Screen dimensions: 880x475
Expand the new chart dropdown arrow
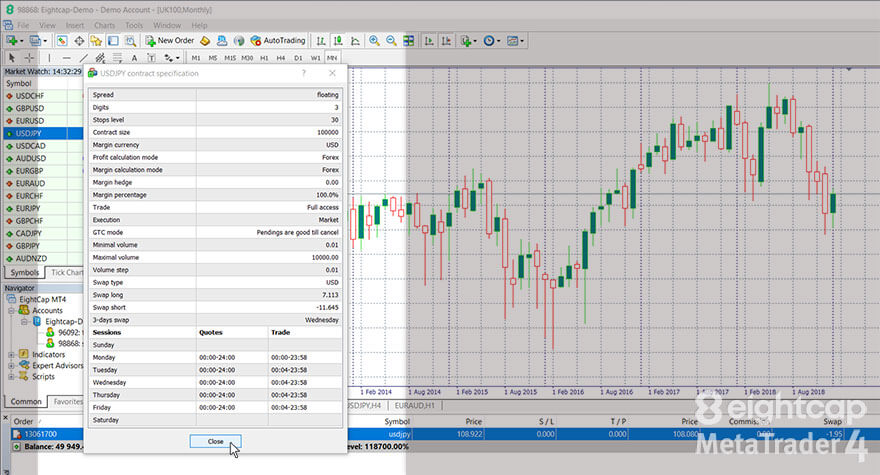point(21,41)
